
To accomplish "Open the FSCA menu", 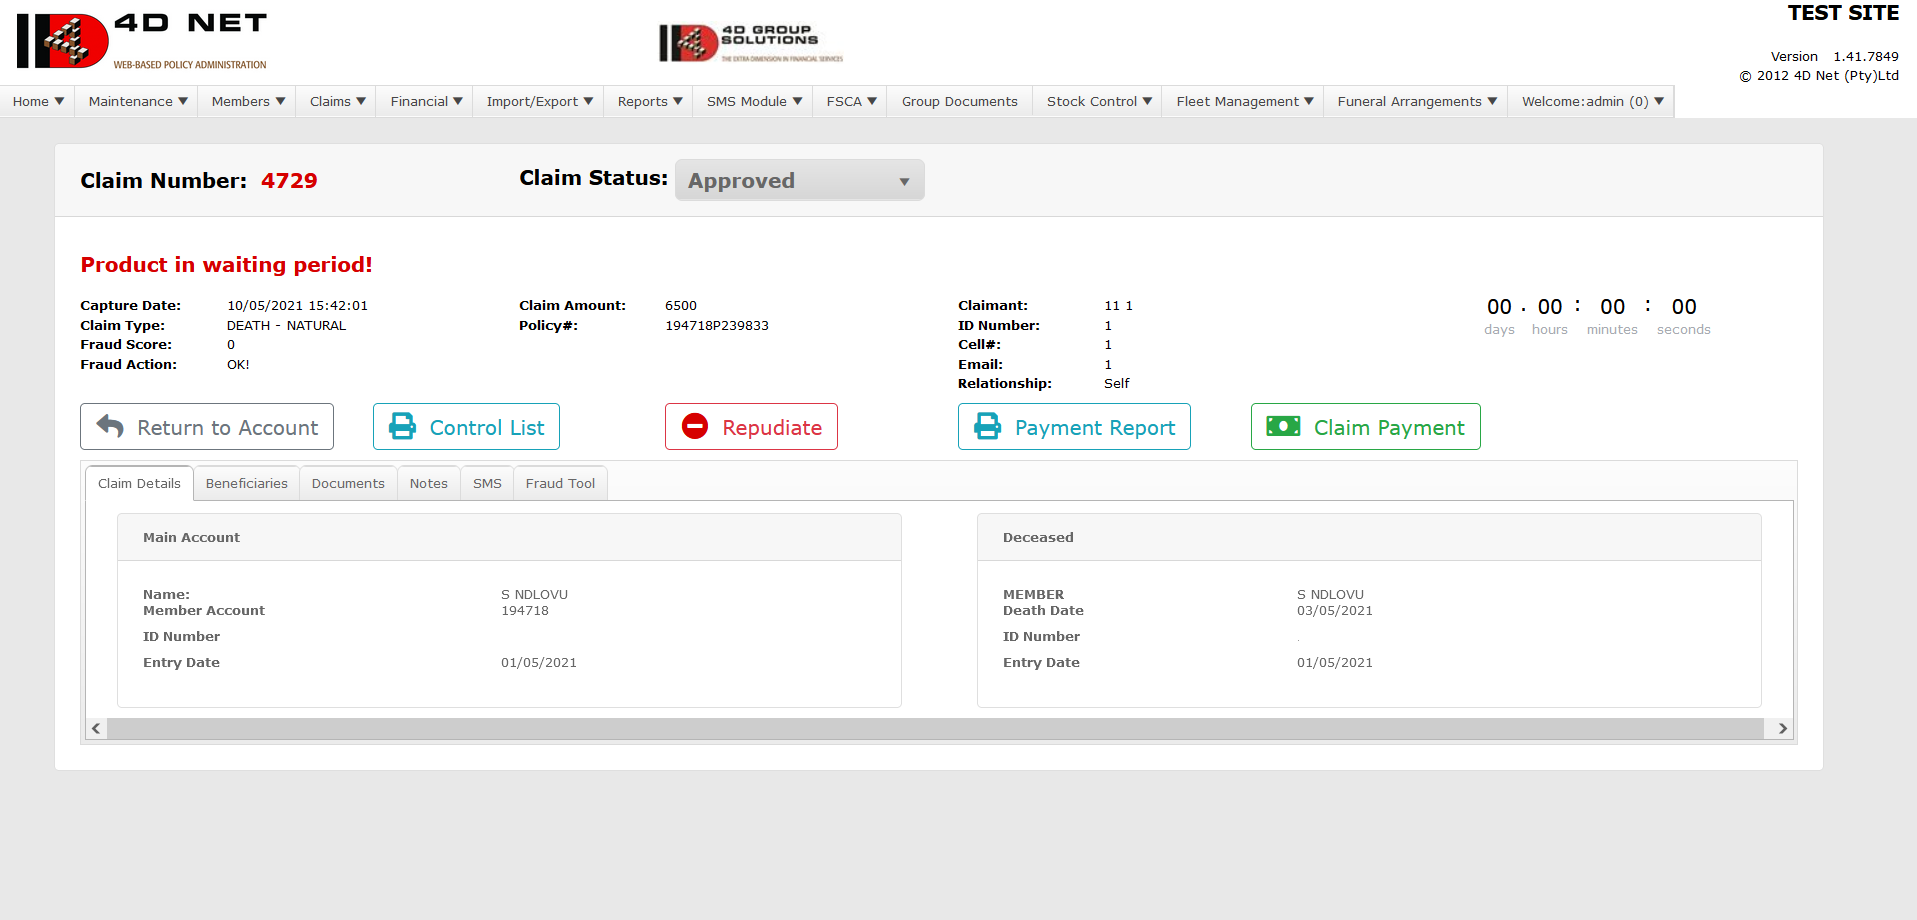I will (851, 102).
